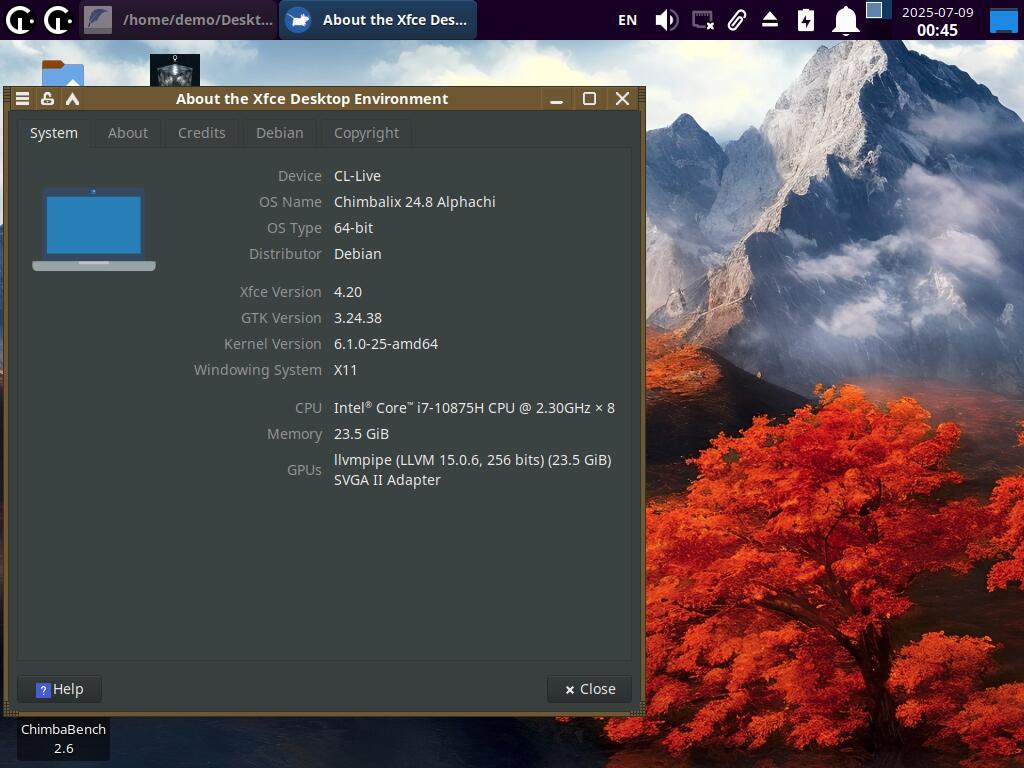Click the CL-Live device name
The height and width of the screenshot is (768, 1024).
point(357,176)
